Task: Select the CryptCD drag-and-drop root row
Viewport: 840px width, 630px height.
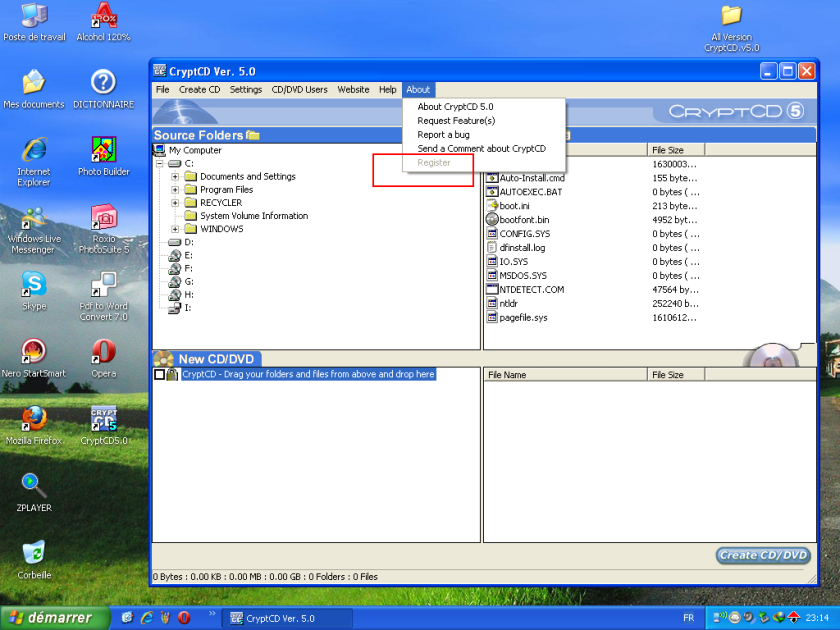Action: [308, 374]
